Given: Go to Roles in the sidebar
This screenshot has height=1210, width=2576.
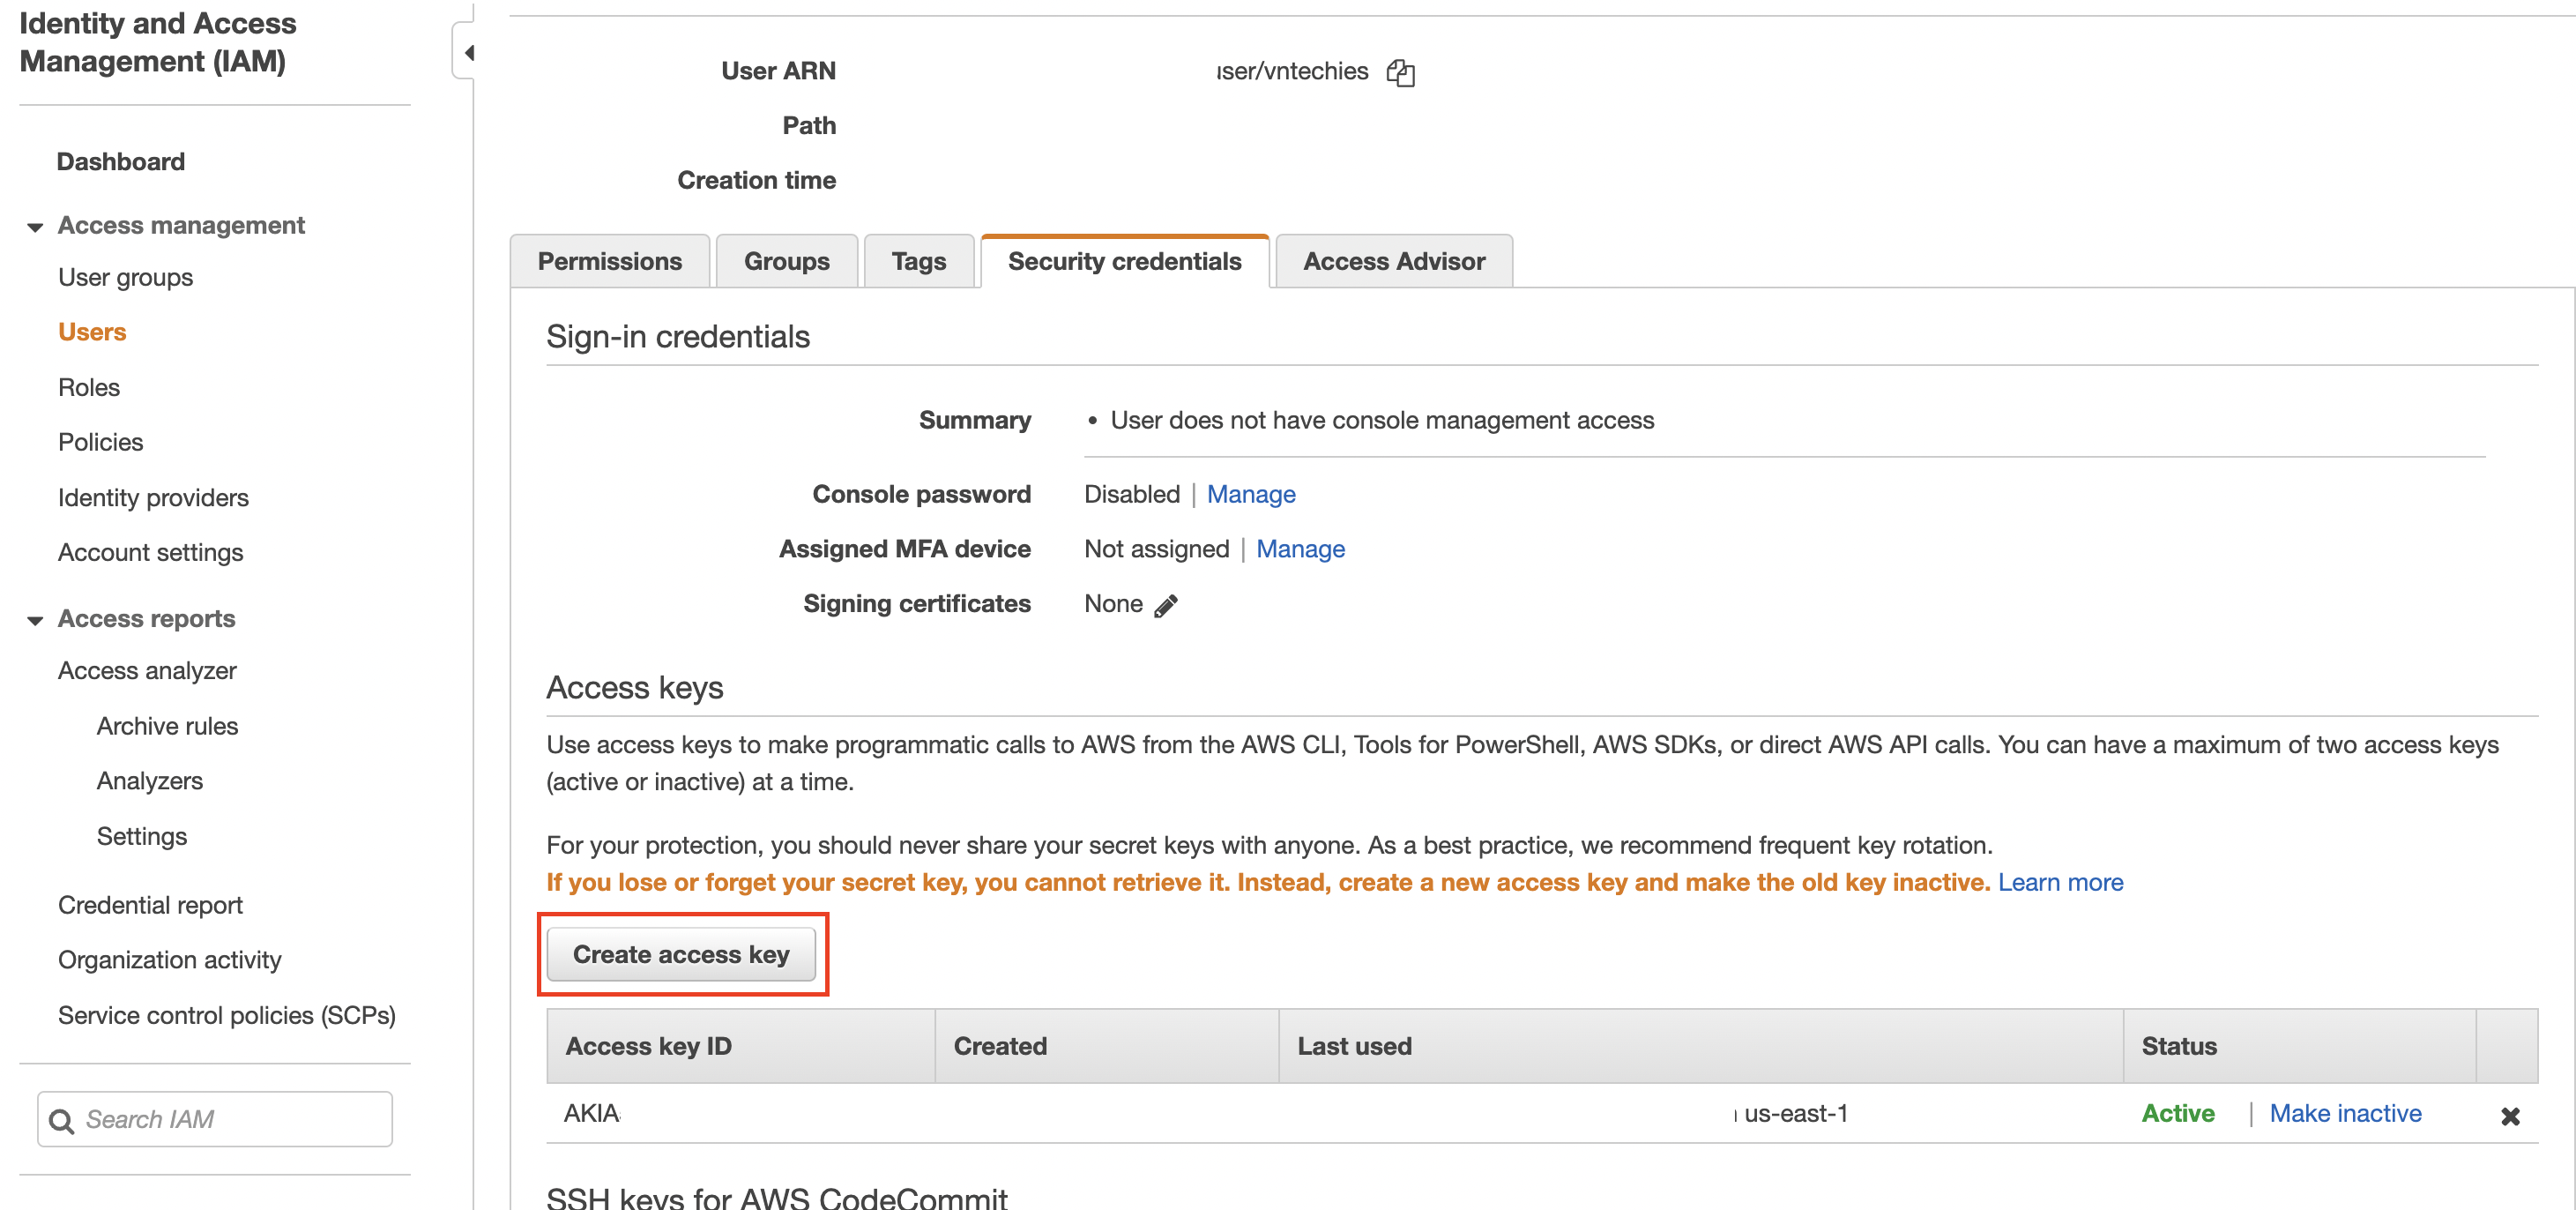Looking at the screenshot, I should 89,387.
